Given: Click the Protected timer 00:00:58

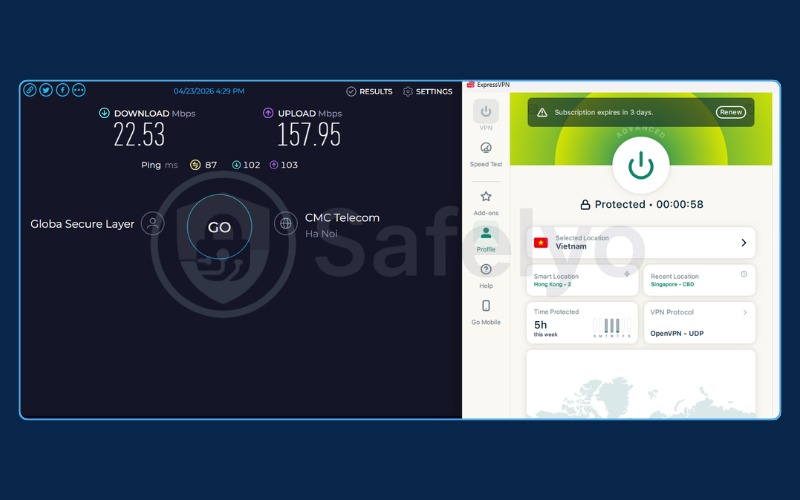Looking at the screenshot, I should click(x=680, y=205).
